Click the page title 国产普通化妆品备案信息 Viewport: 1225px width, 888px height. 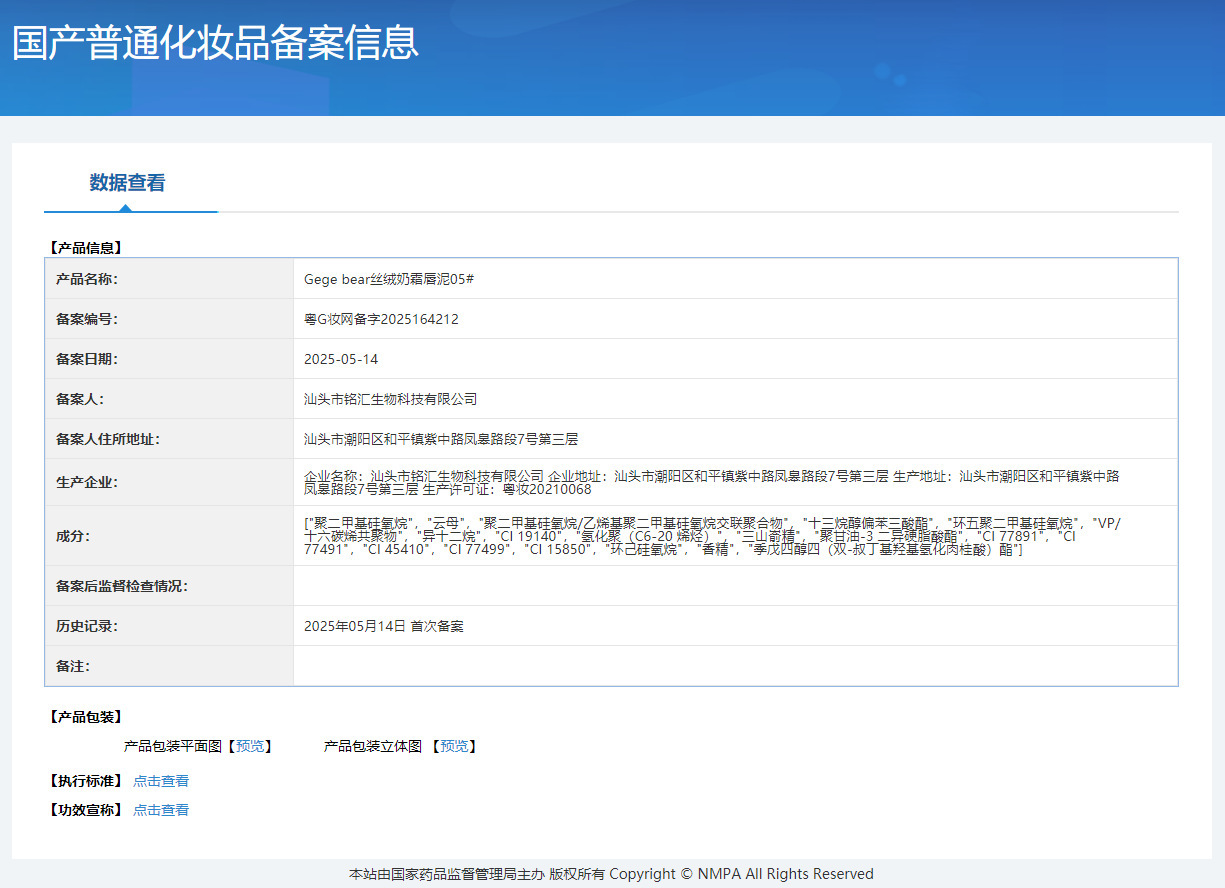point(215,43)
